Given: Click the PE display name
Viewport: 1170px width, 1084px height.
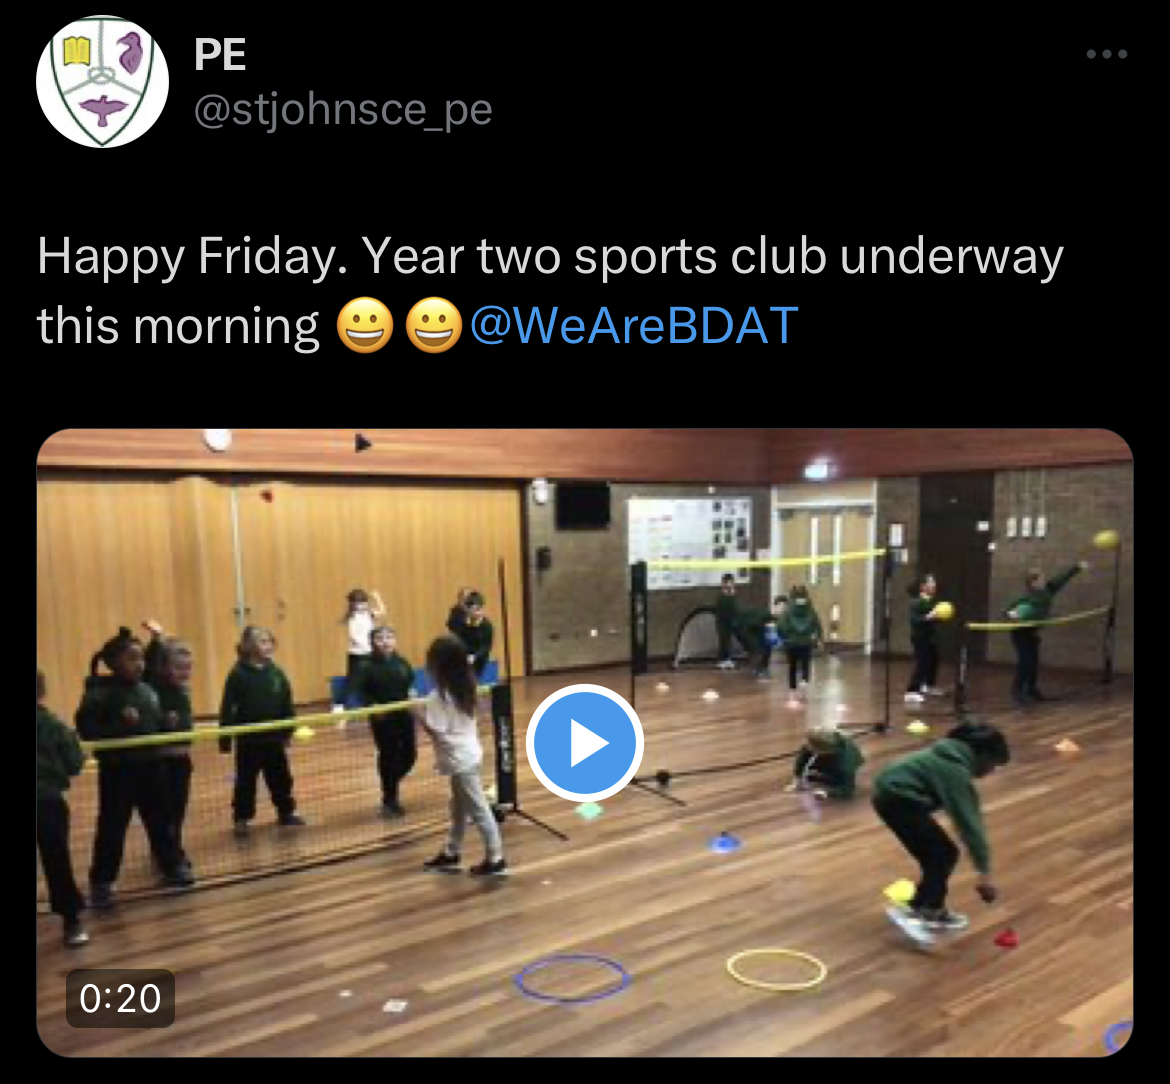Looking at the screenshot, I should 219,54.
